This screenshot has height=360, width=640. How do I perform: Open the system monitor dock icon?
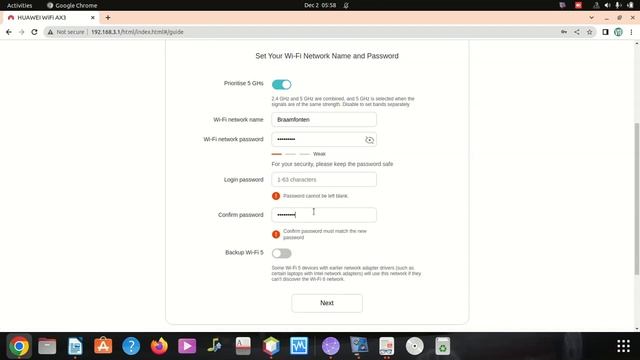(x=299, y=346)
